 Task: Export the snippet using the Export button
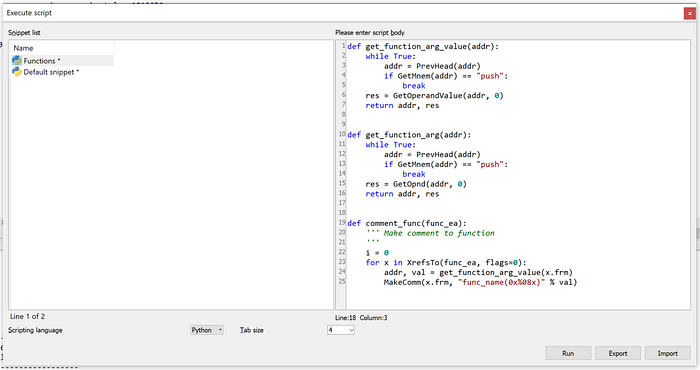pos(618,353)
